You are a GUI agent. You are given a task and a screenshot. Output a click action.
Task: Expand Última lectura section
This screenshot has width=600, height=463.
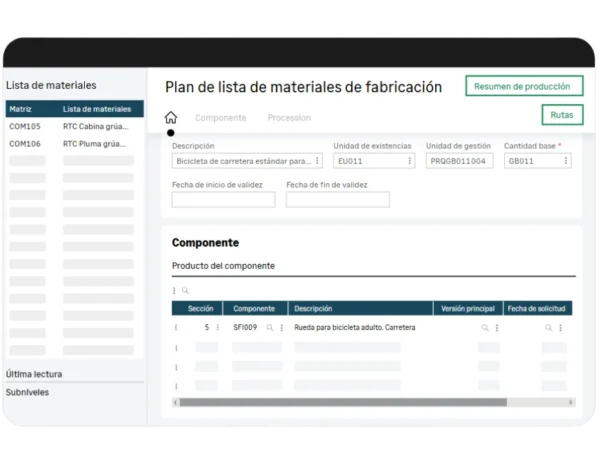click(34, 374)
